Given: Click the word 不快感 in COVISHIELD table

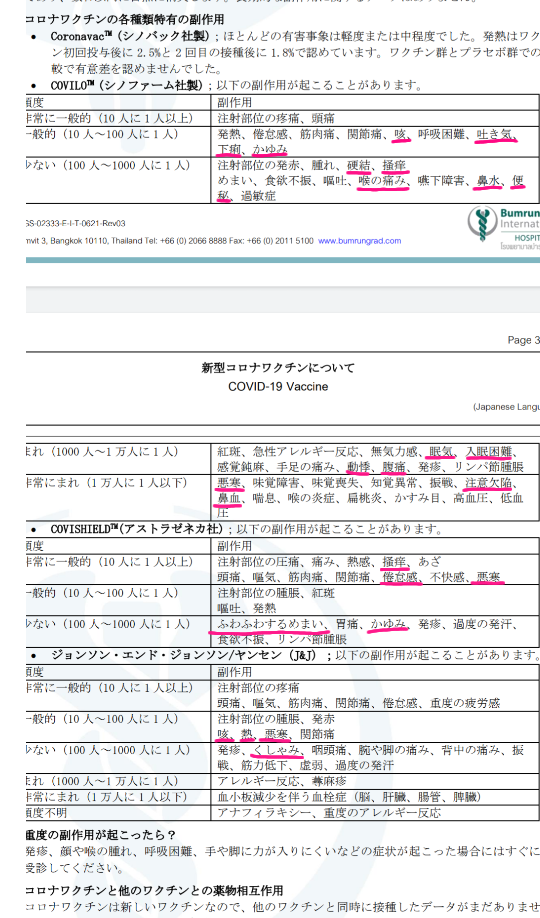Looking at the screenshot, I should 447,578.
